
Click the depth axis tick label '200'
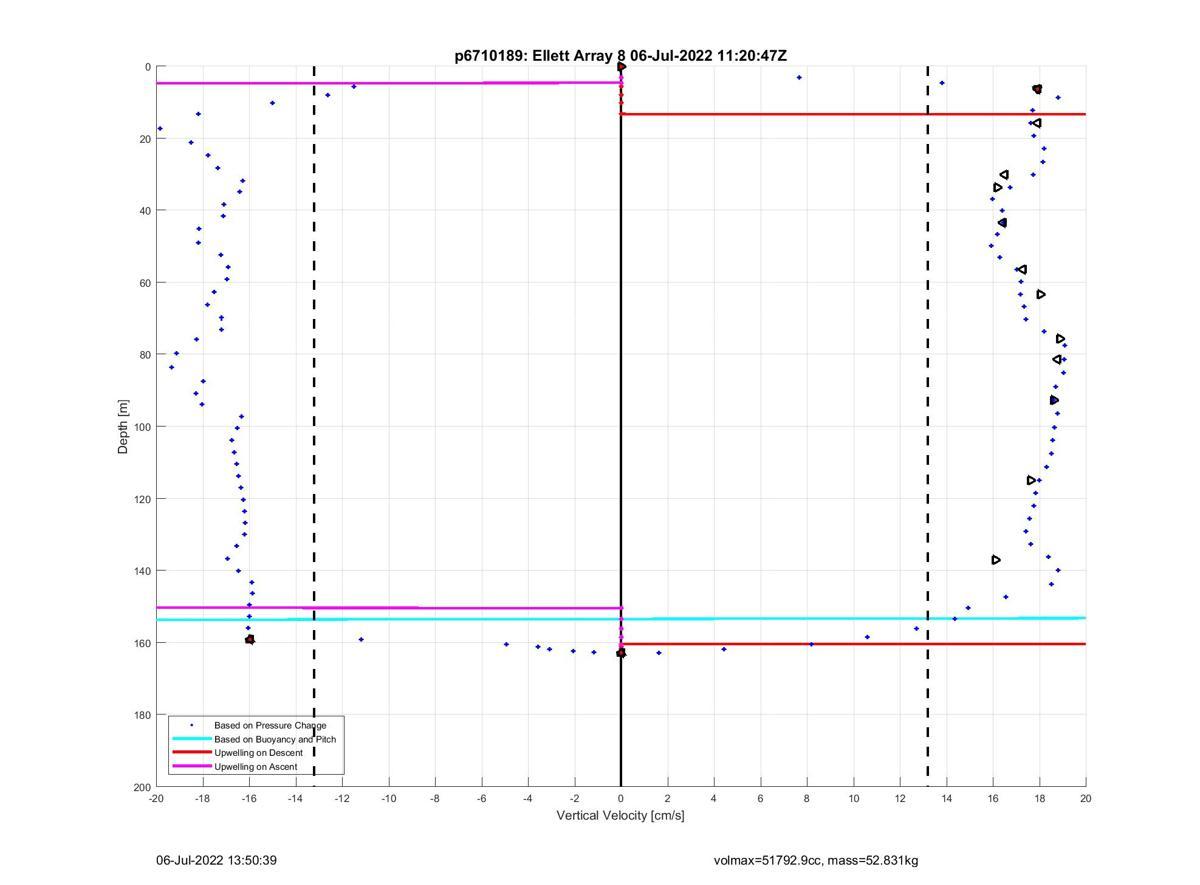coord(141,787)
